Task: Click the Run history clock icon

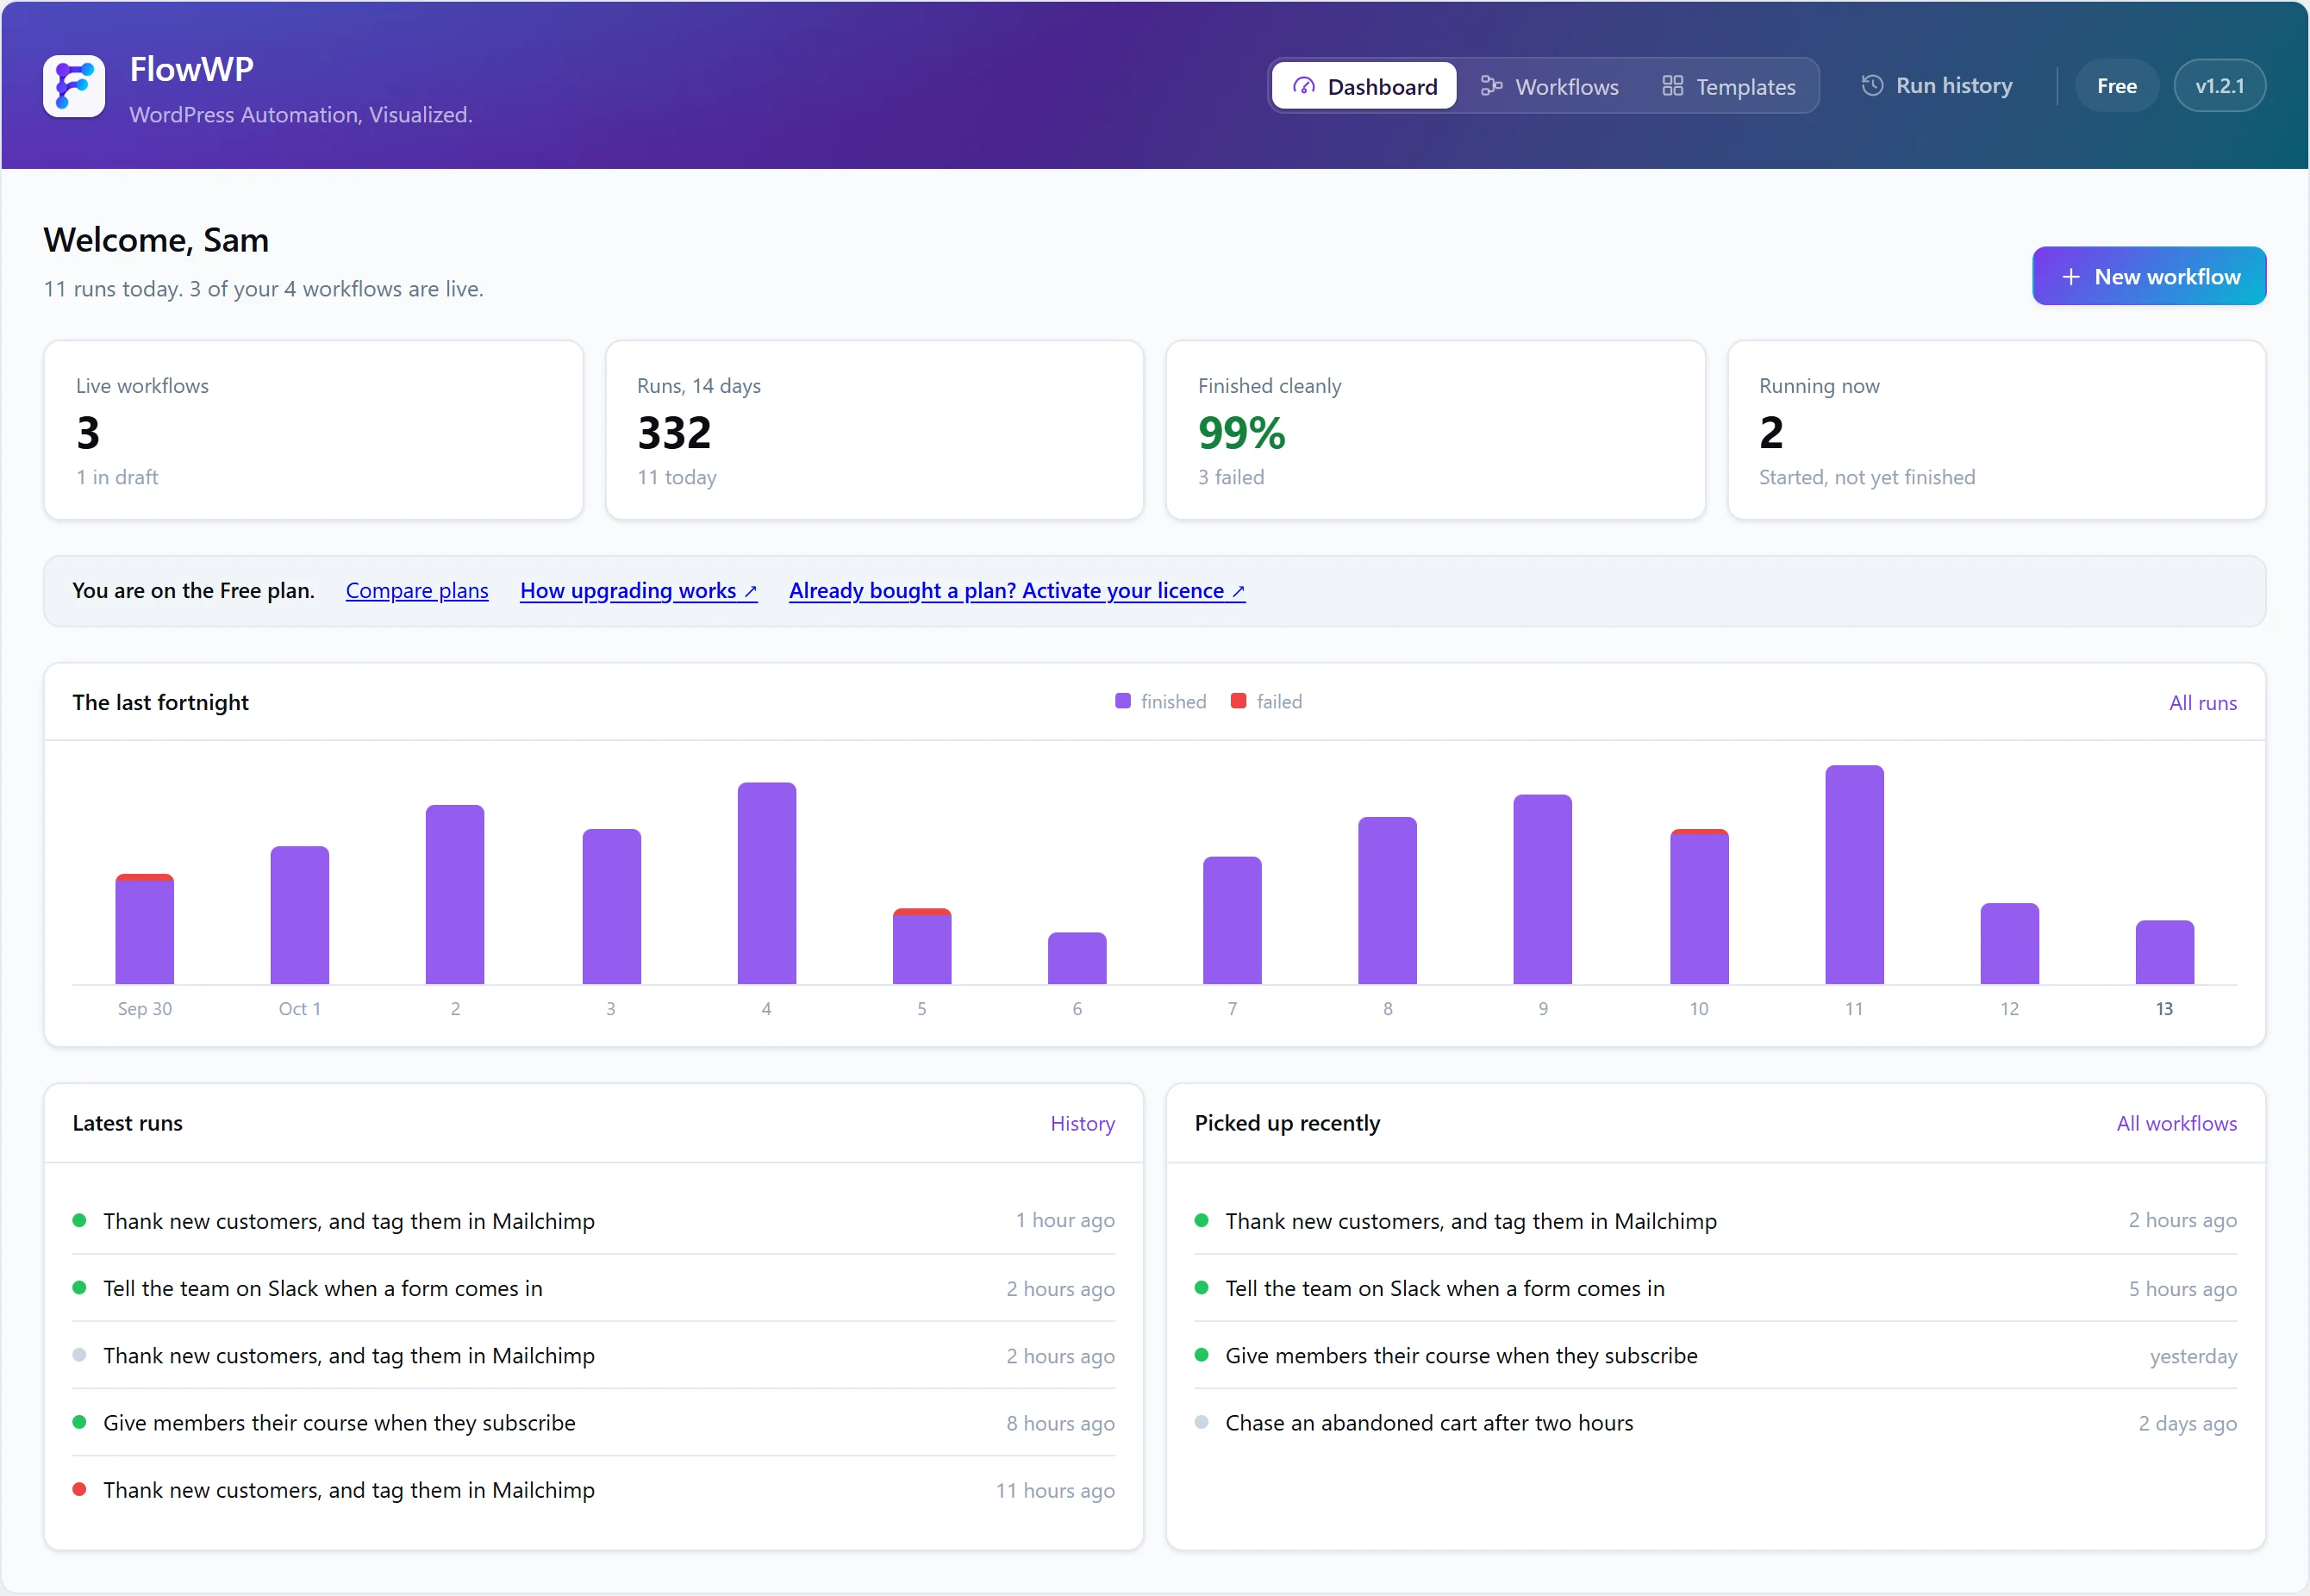Action: [1872, 86]
